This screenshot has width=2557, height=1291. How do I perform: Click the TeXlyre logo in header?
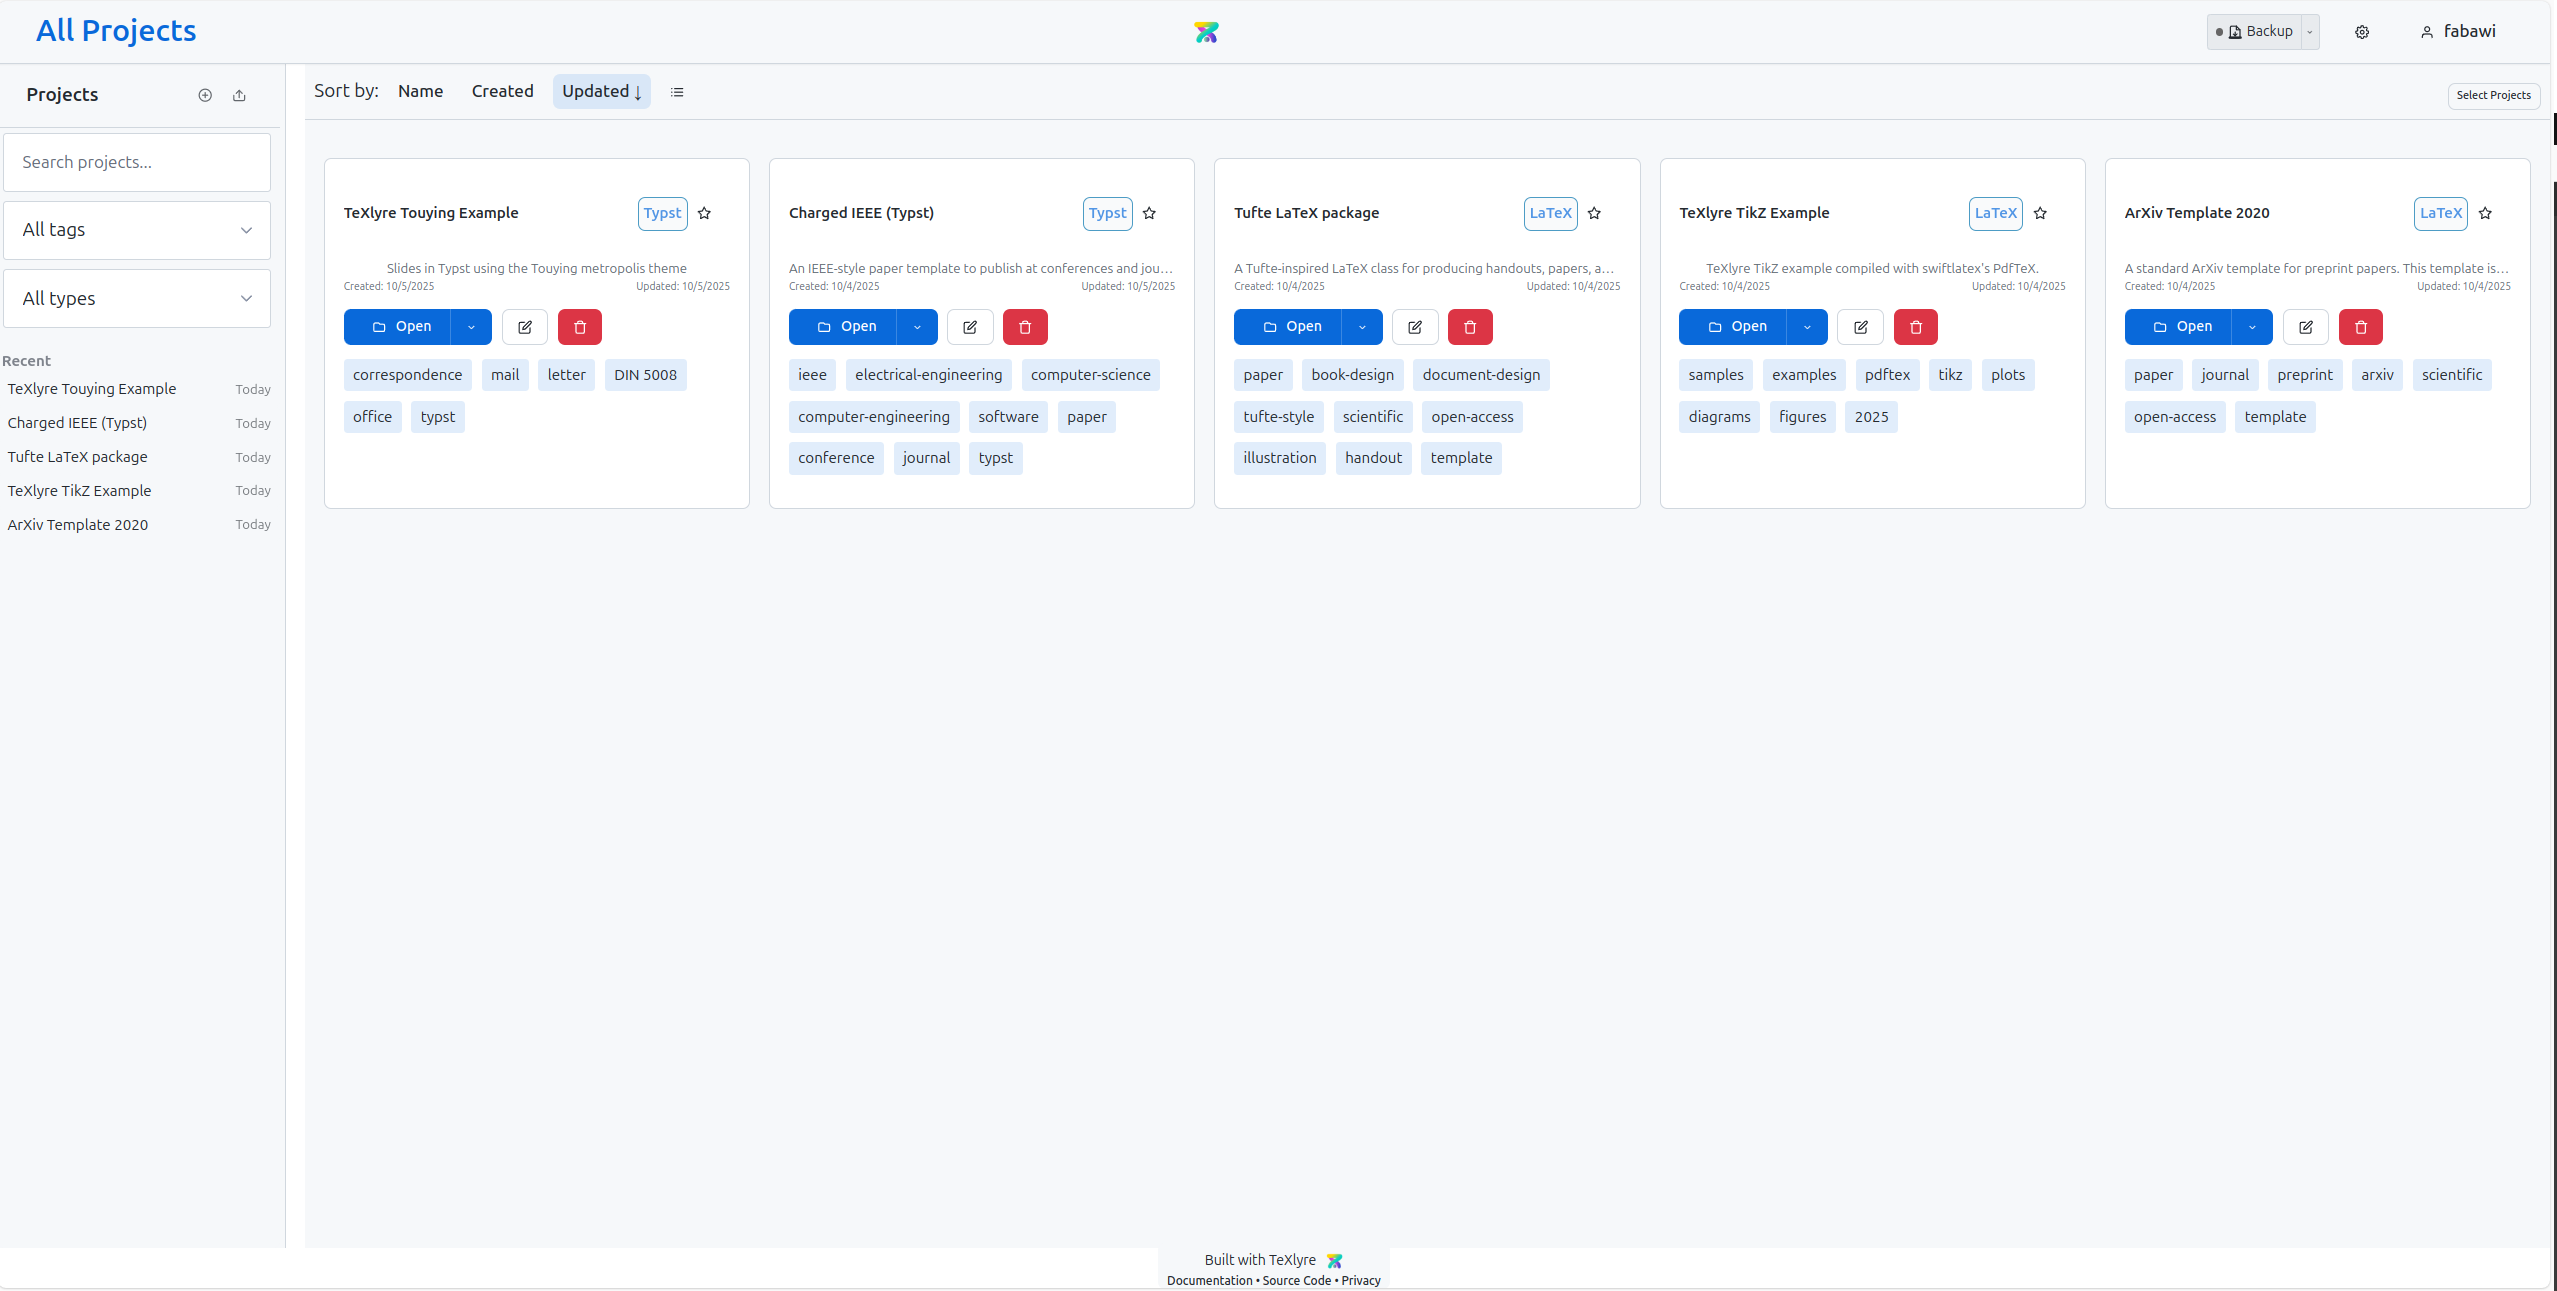(x=1206, y=32)
